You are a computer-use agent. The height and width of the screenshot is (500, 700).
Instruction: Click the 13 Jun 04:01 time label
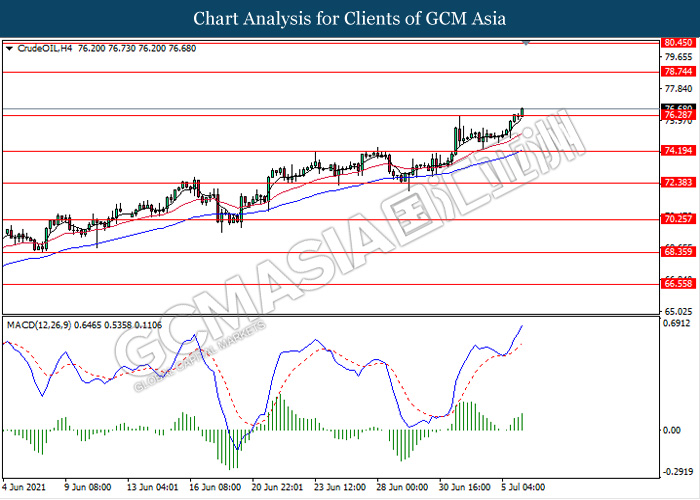(152, 487)
